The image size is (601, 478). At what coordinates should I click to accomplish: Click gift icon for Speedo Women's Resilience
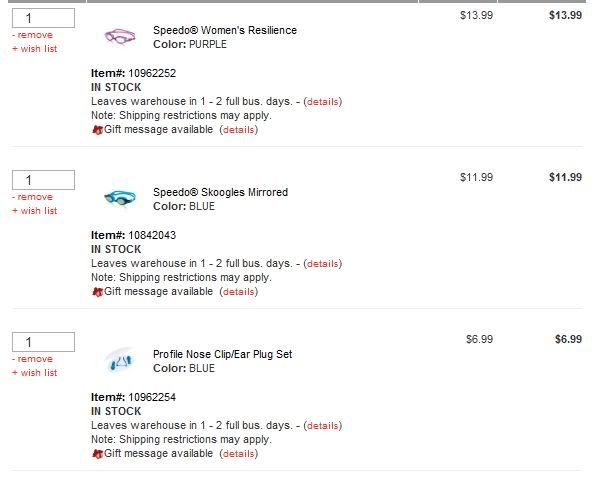97,130
